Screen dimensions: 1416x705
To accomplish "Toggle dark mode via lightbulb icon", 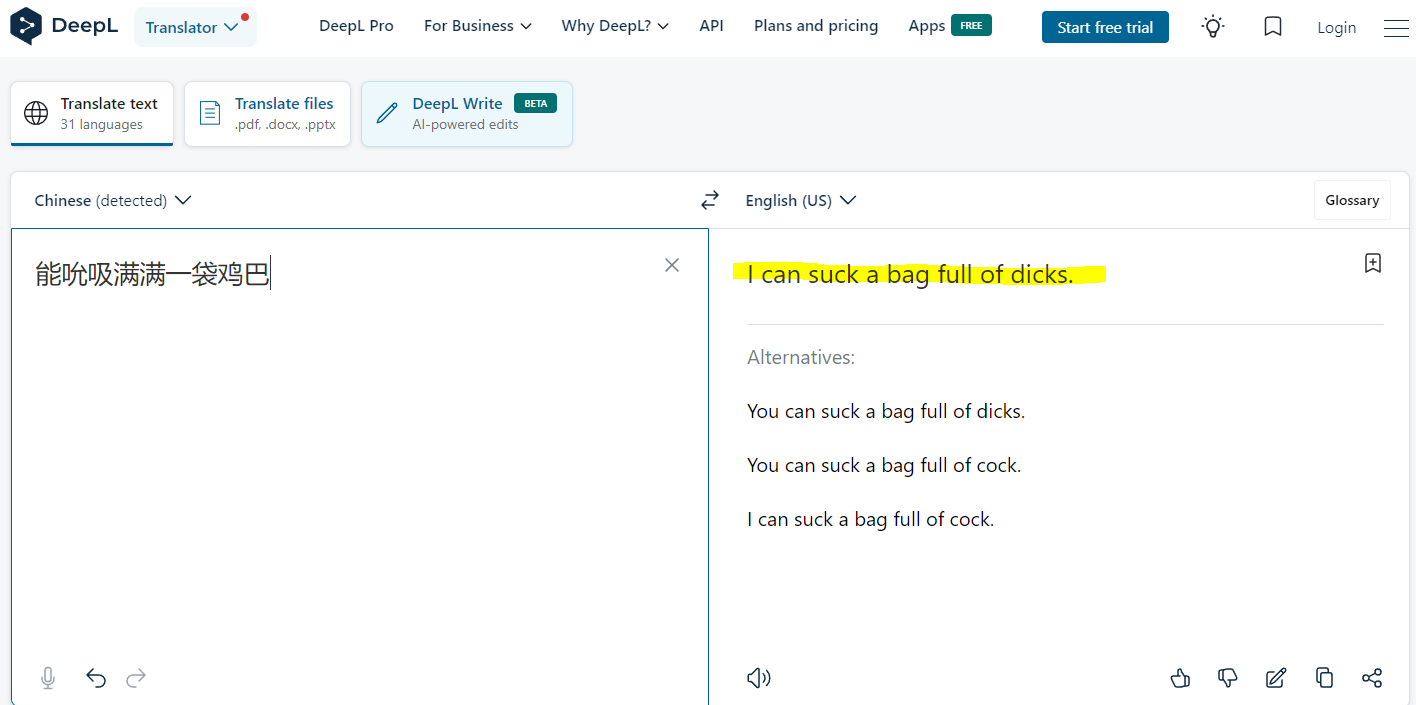I will (1213, 27).
